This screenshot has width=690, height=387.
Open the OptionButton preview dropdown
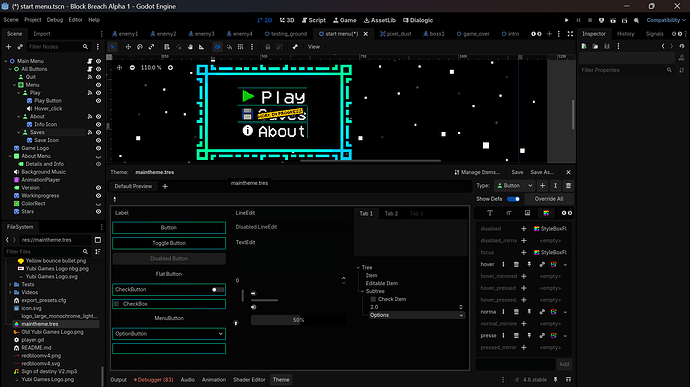[169, 334]
